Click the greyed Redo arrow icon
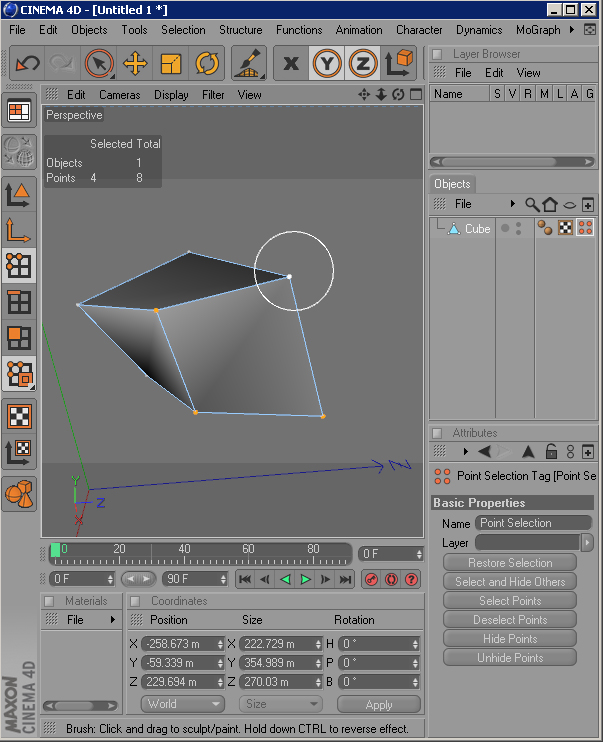This screenshot has height=742, width=603. tap(62, 63)
